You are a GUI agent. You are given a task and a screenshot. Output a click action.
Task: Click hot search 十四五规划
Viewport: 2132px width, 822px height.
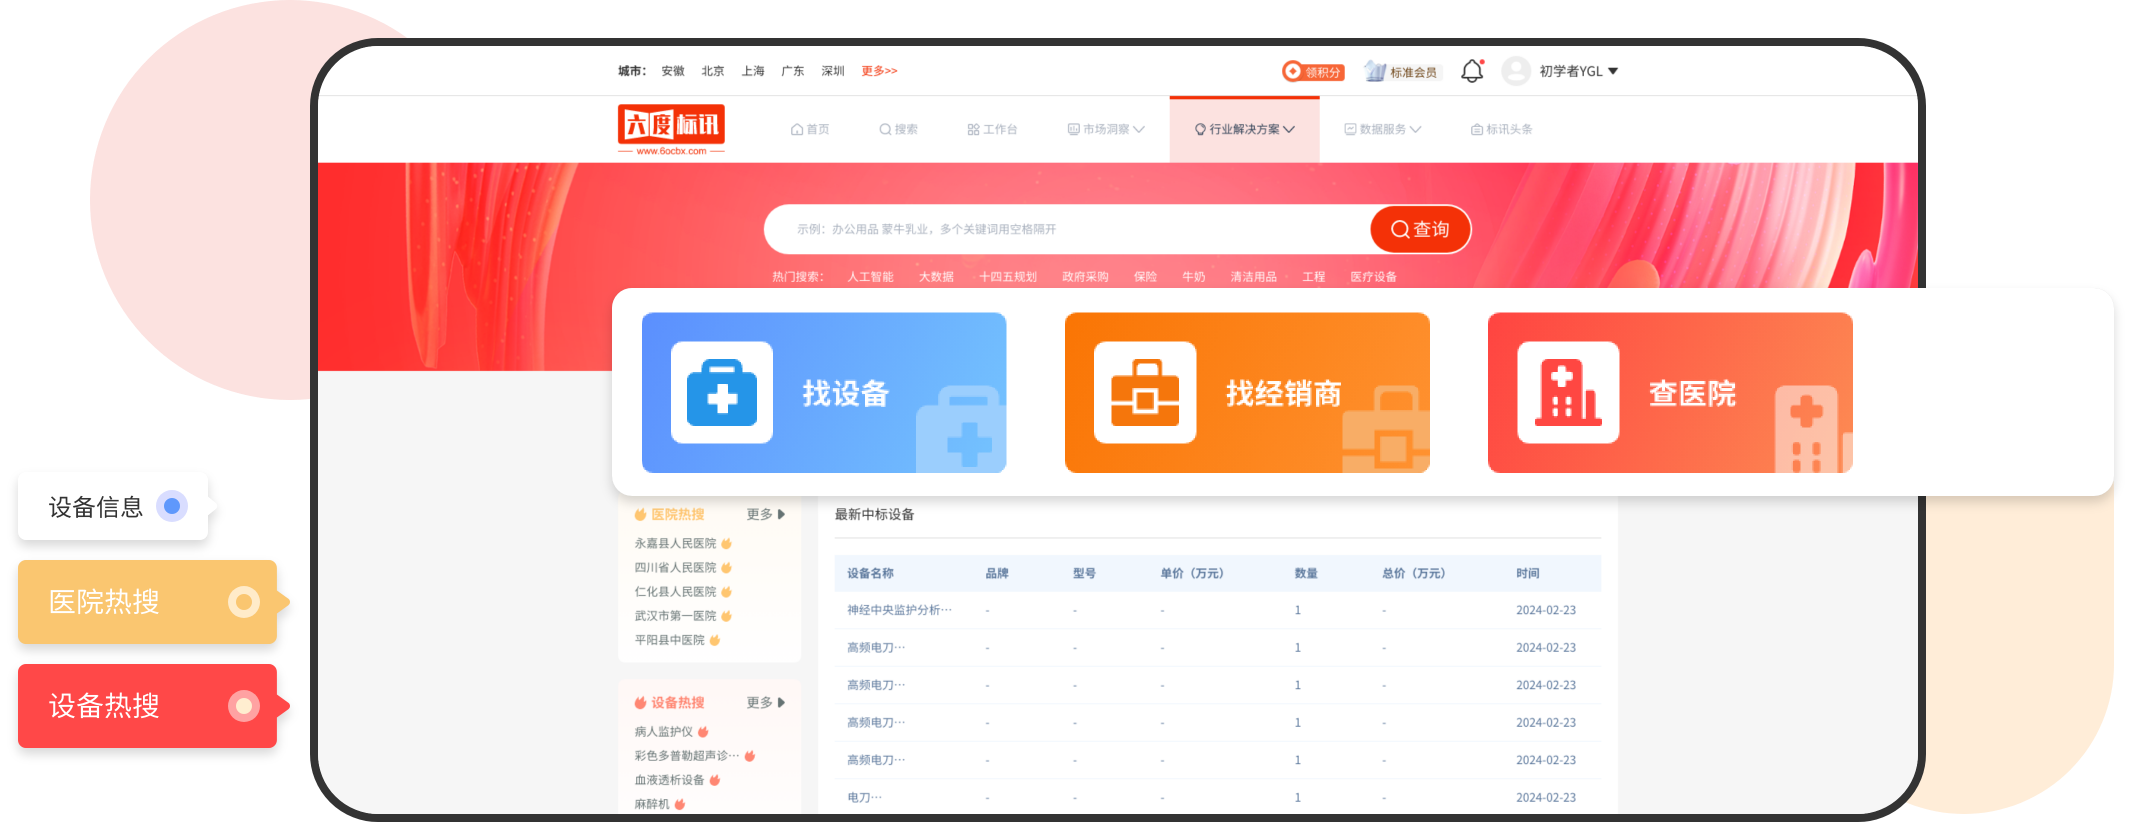click(1008, 277)
